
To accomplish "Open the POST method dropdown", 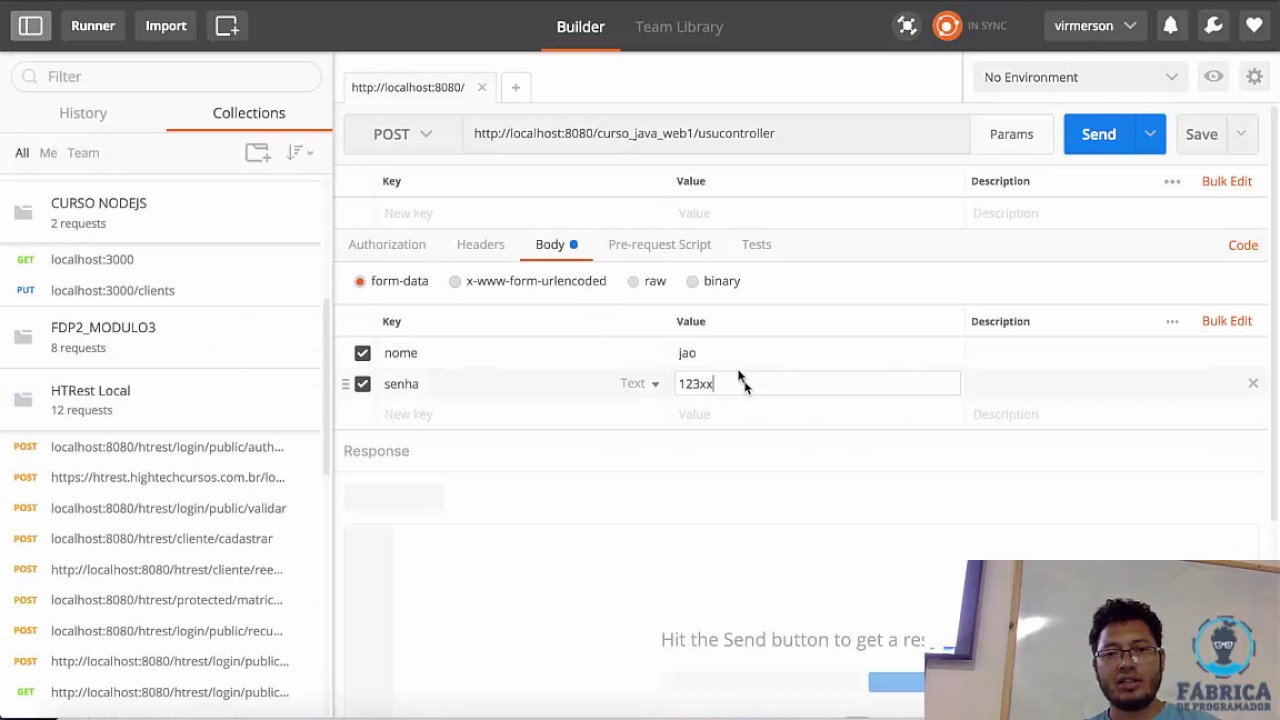I will 403,134.
